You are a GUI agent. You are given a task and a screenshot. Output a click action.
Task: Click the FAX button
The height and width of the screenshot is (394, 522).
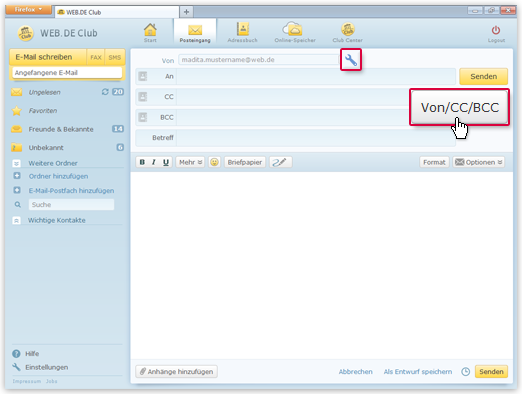tap(96, 57)
